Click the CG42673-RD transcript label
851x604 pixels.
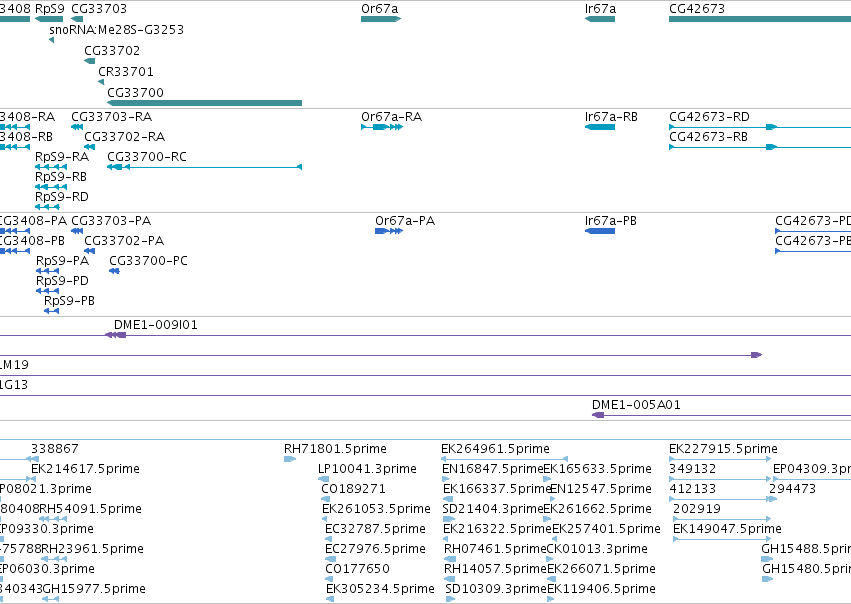709,117
